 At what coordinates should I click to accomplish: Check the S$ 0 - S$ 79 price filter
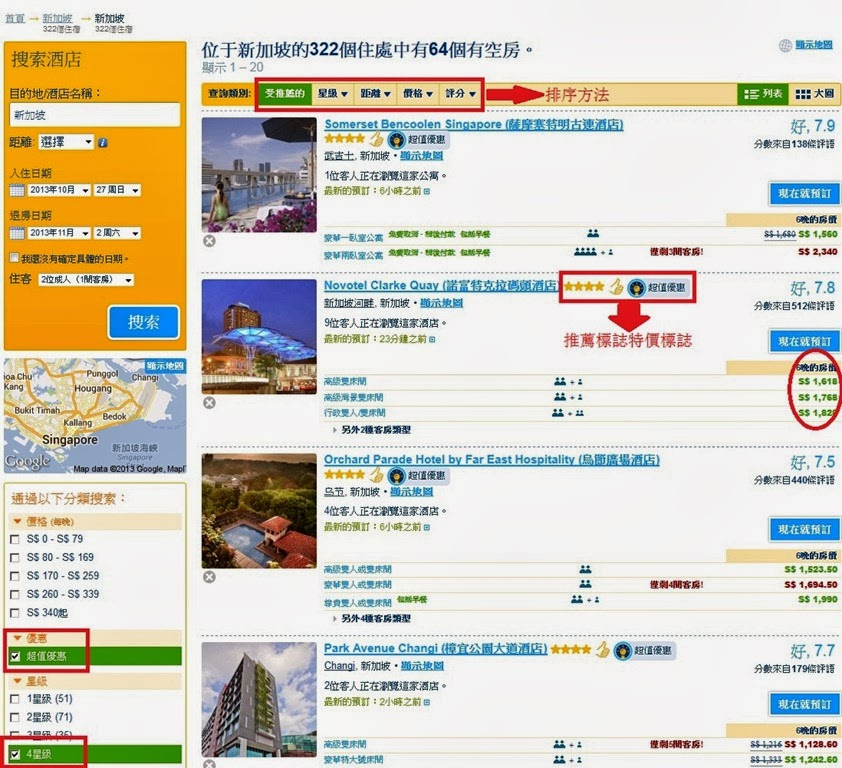(15, 539)
